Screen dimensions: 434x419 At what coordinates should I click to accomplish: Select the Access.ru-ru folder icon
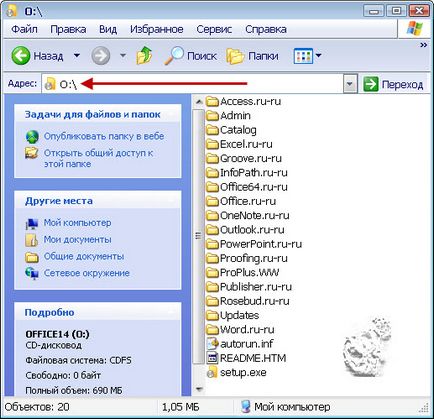212,101
